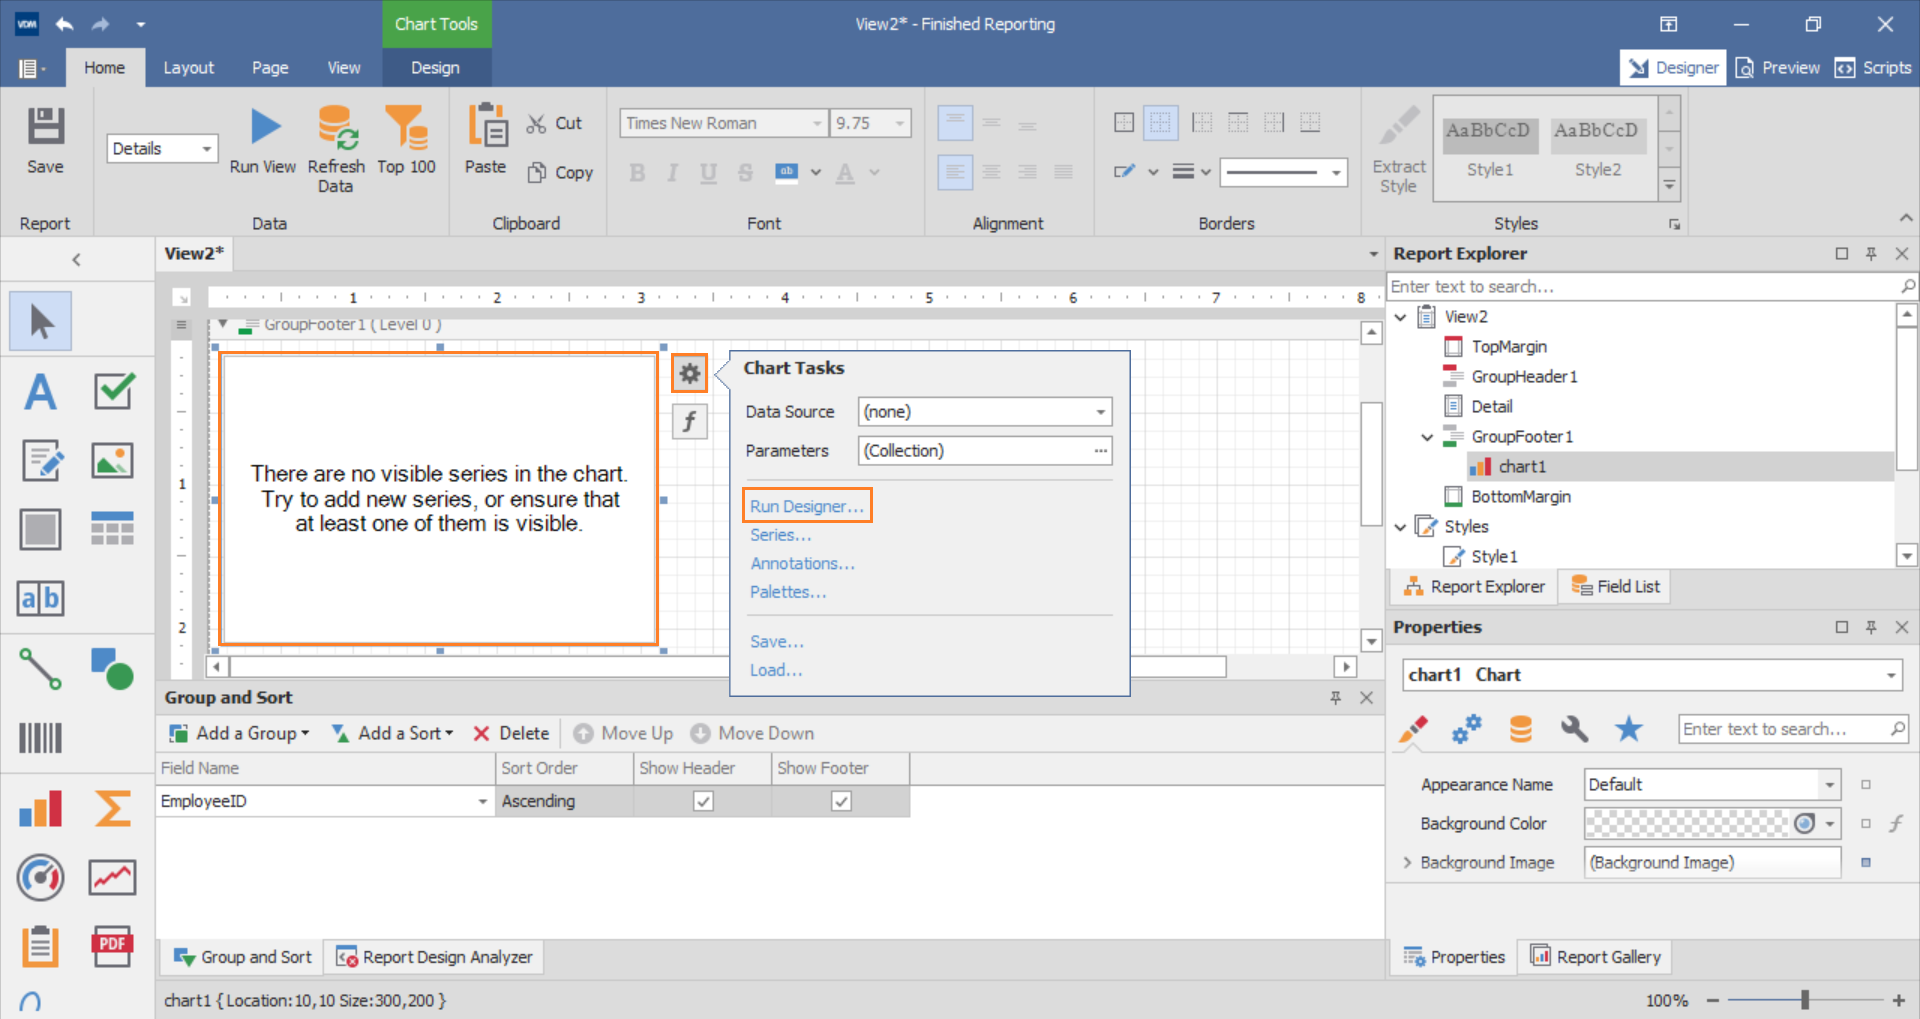
Task: Select the Pointer tool in the toolbox
Action: tap(41, 321)
